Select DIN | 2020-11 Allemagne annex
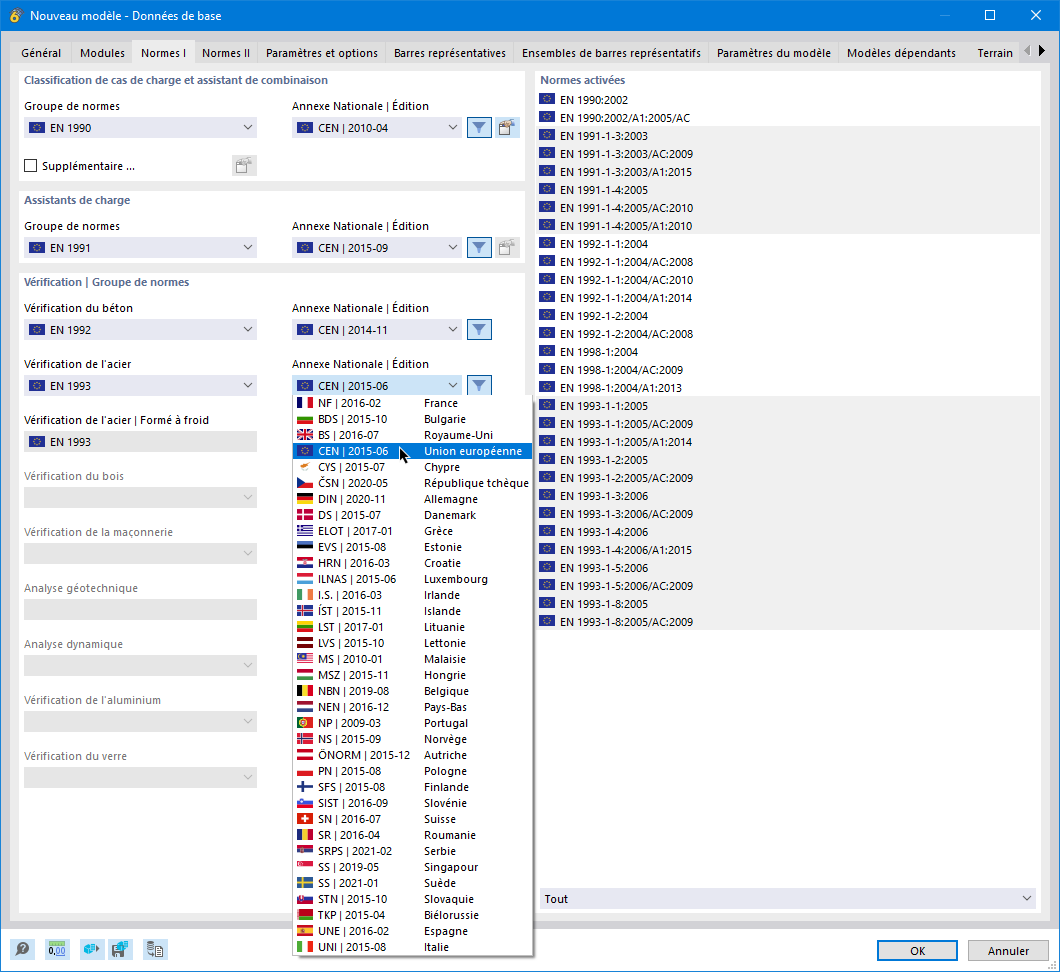The height and width of the screenshot is (972, 1060). pos(412,499)
